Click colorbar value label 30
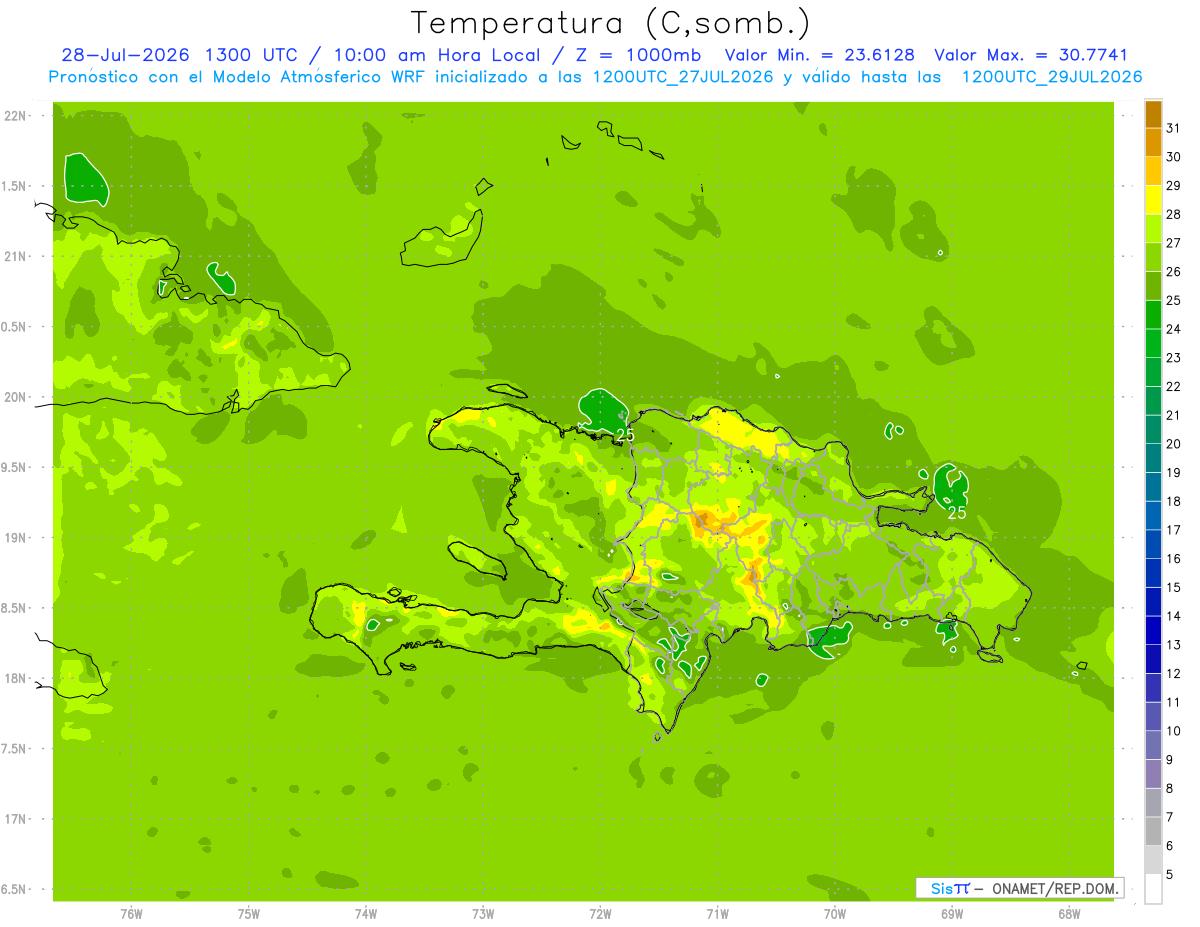The image size is (1200, 927). pos(1173,157)
